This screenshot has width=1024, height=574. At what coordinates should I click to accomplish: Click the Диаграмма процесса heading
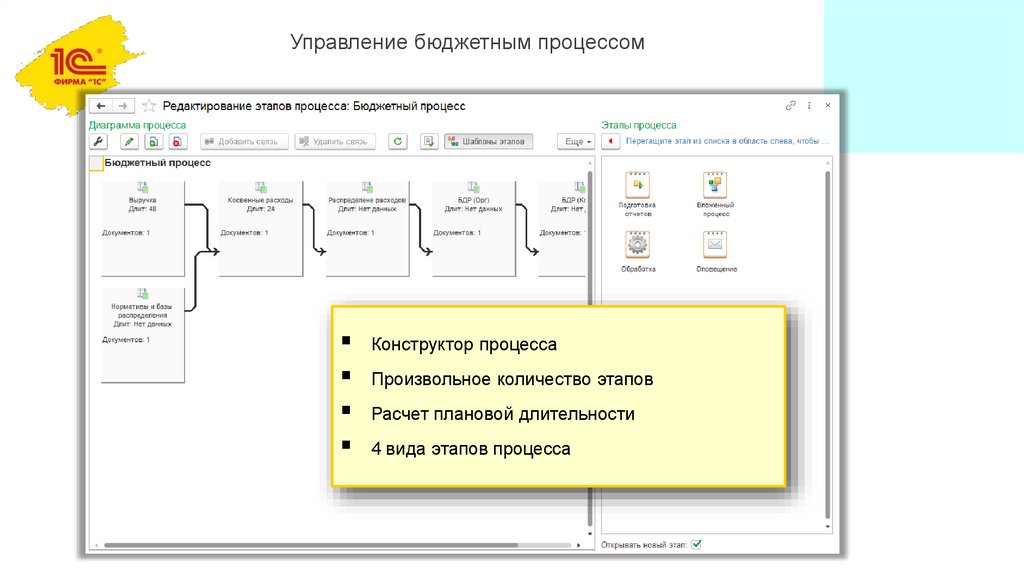point(137,125)
